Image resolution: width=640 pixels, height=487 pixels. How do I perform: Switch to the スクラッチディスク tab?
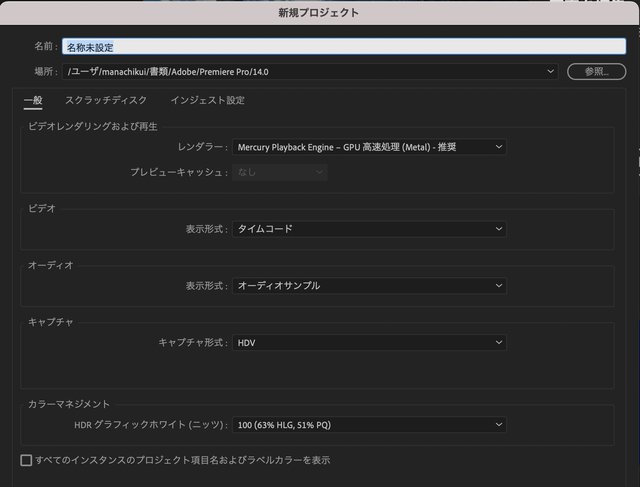[106, 100]
